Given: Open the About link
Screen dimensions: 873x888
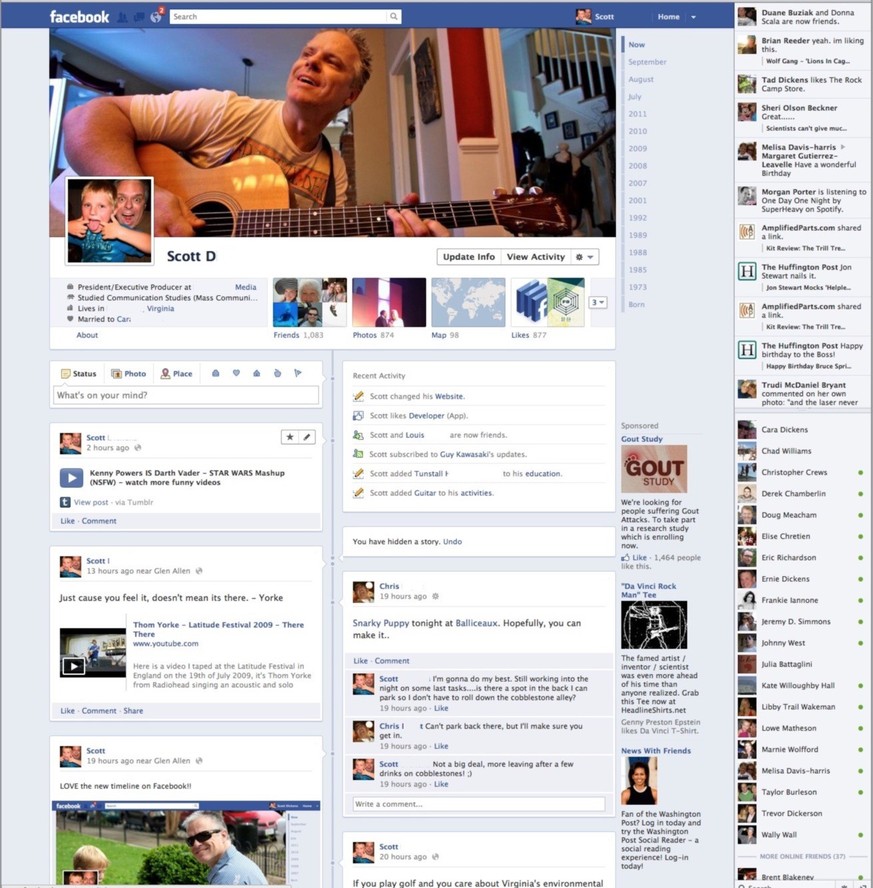Looking at the screenshot, I should coord(87,335).
